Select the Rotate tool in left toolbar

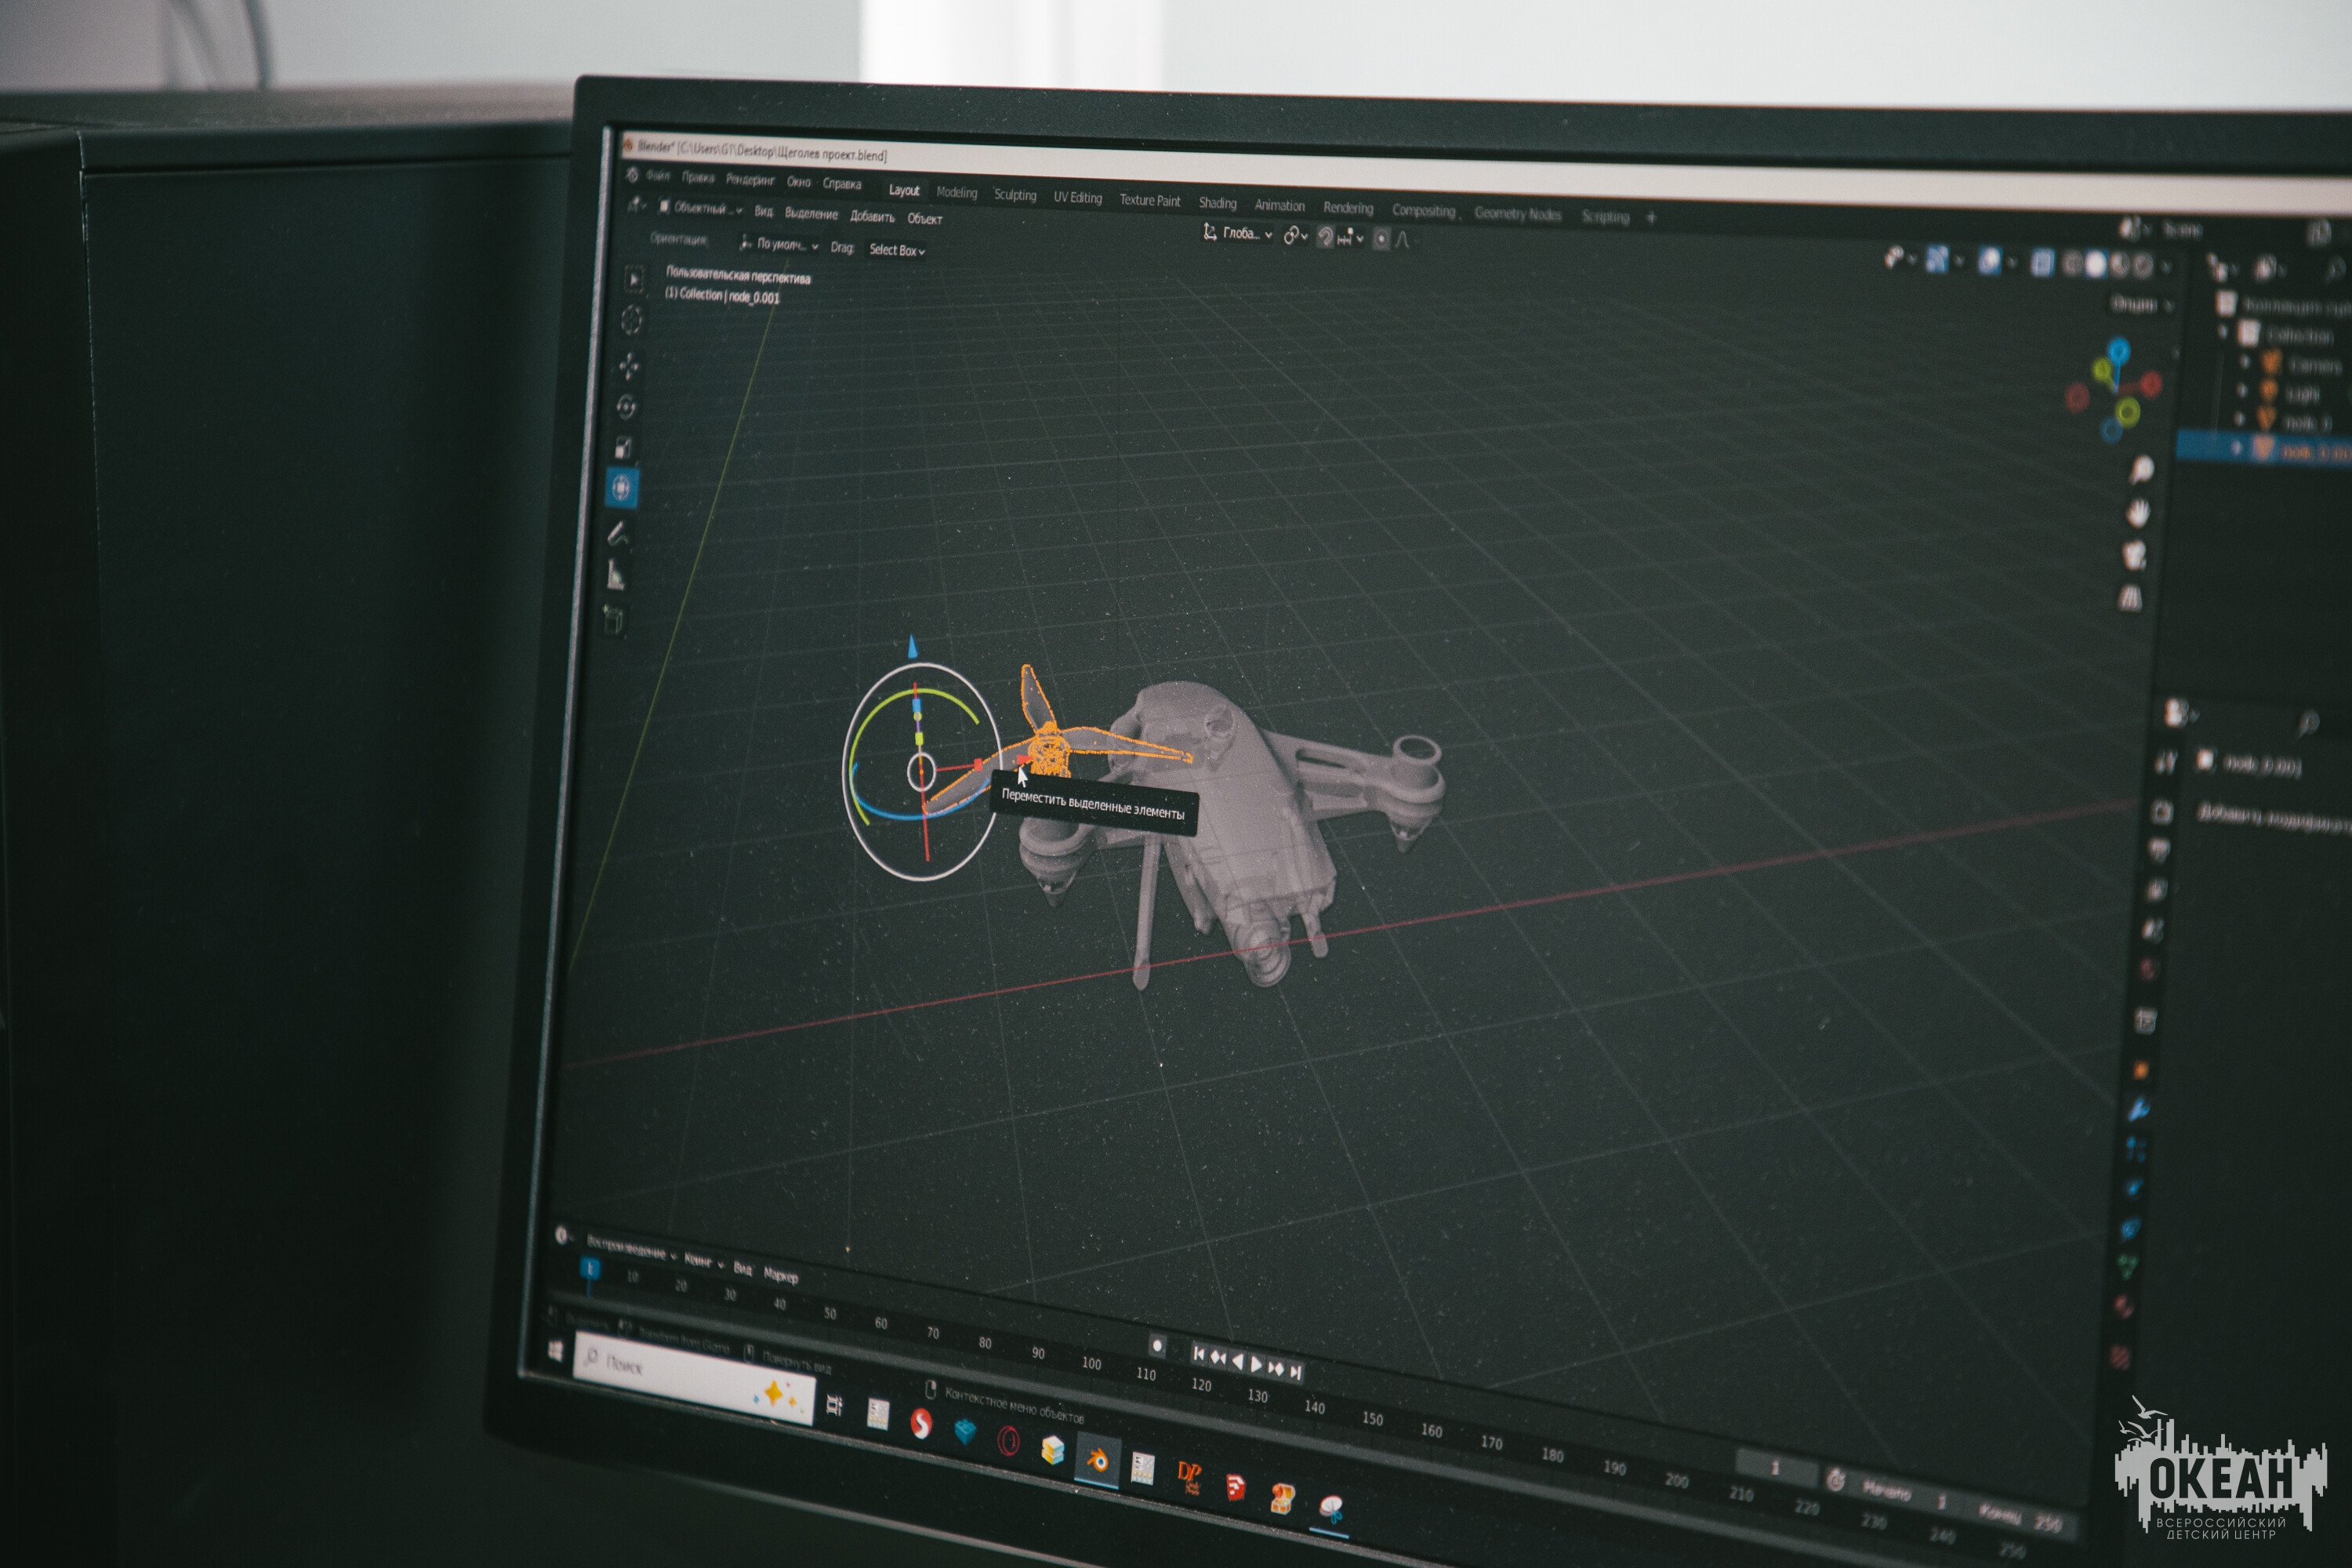point(627,407)
